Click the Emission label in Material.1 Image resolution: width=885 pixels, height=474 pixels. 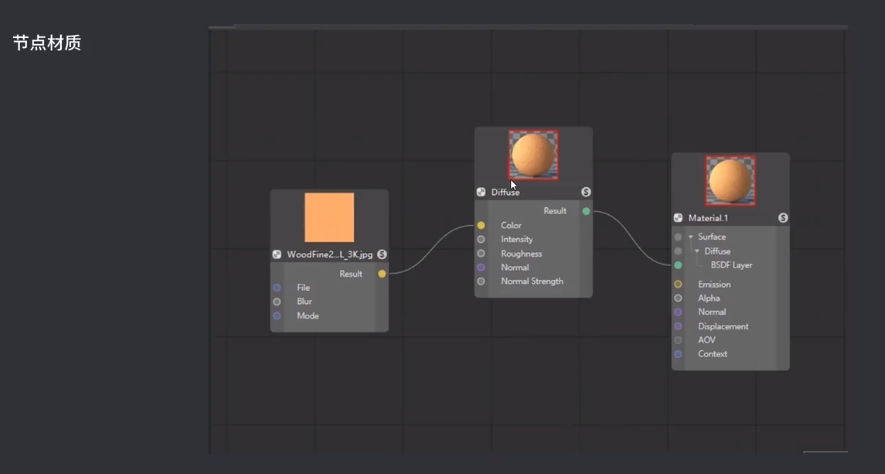tap(715, 284)
